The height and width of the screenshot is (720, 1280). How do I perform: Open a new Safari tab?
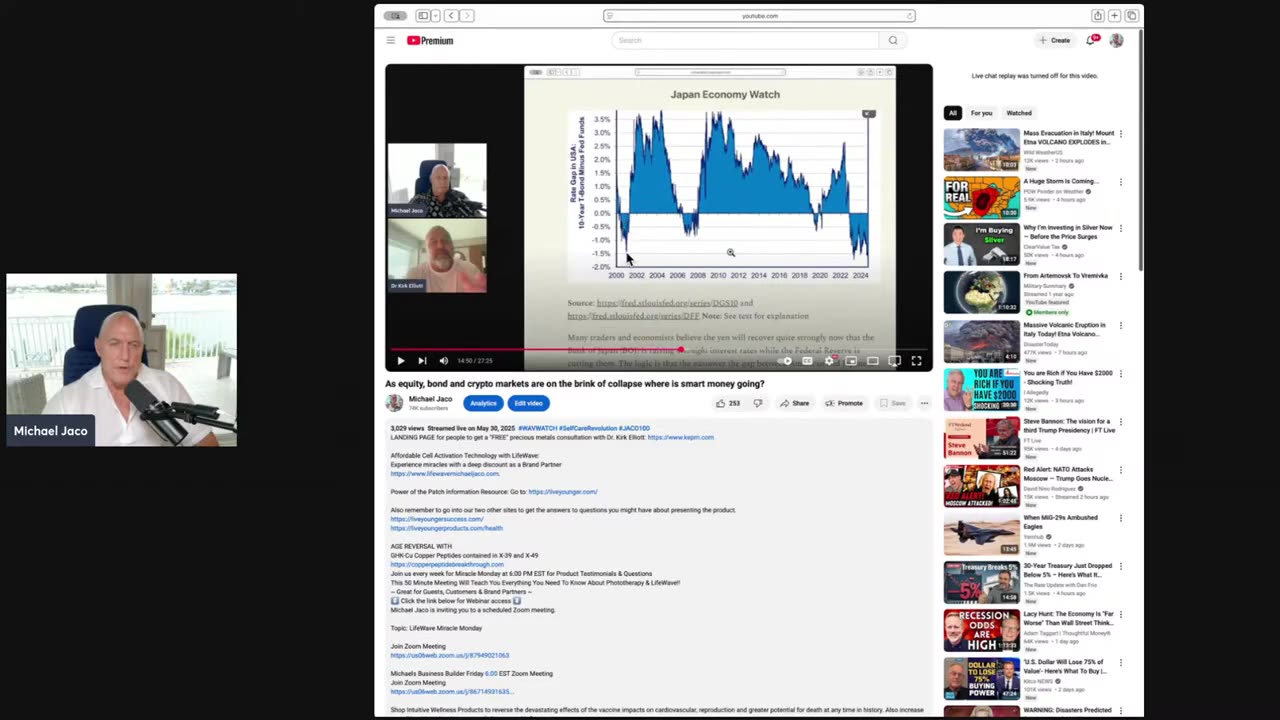[1114, 16]
